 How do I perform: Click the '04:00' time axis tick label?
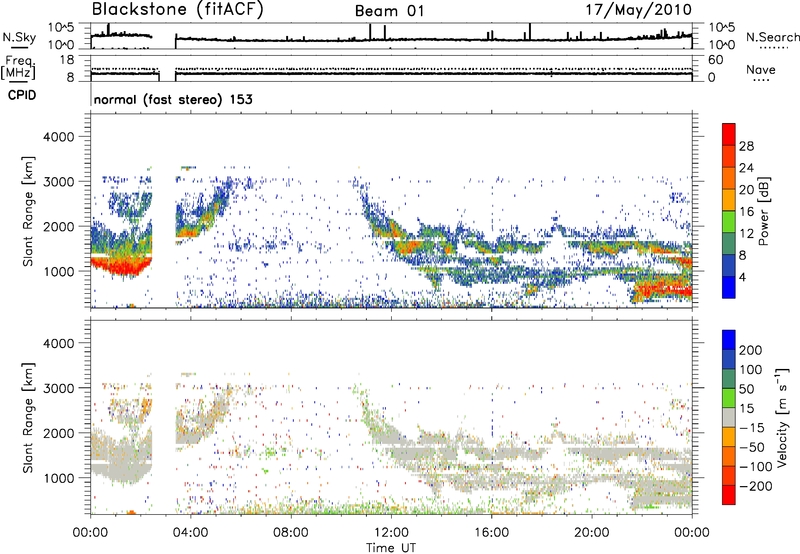point(191,533)
